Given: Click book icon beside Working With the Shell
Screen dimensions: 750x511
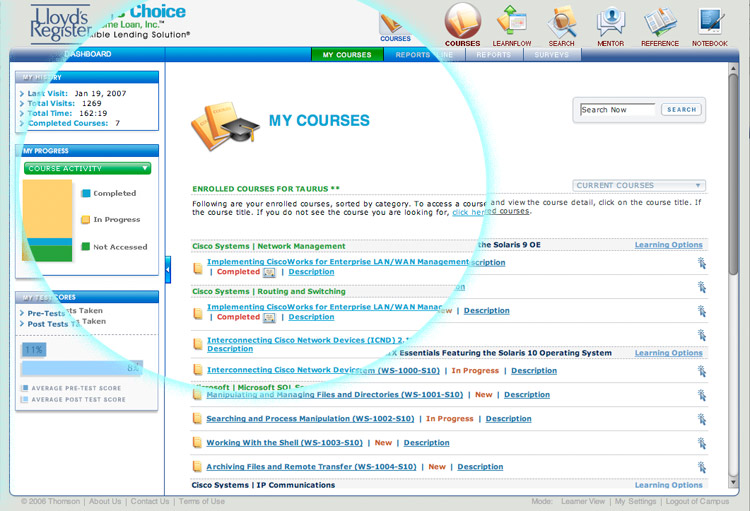Looking at the screenshot, I should click(x=197, y=443).
